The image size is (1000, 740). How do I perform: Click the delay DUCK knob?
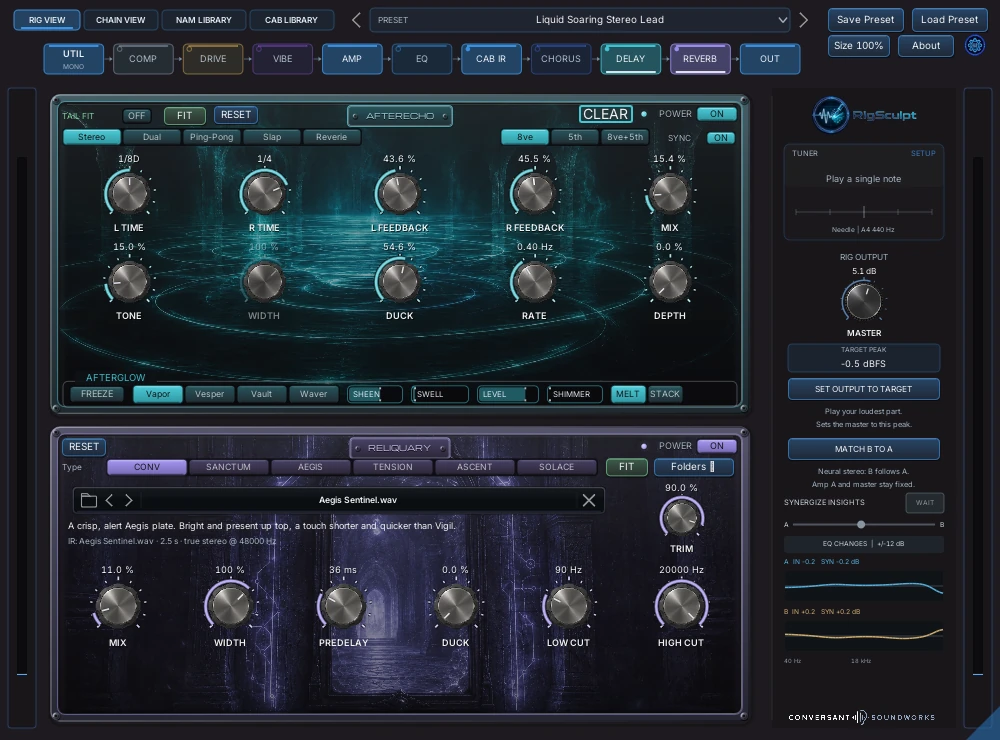point(399,281)
